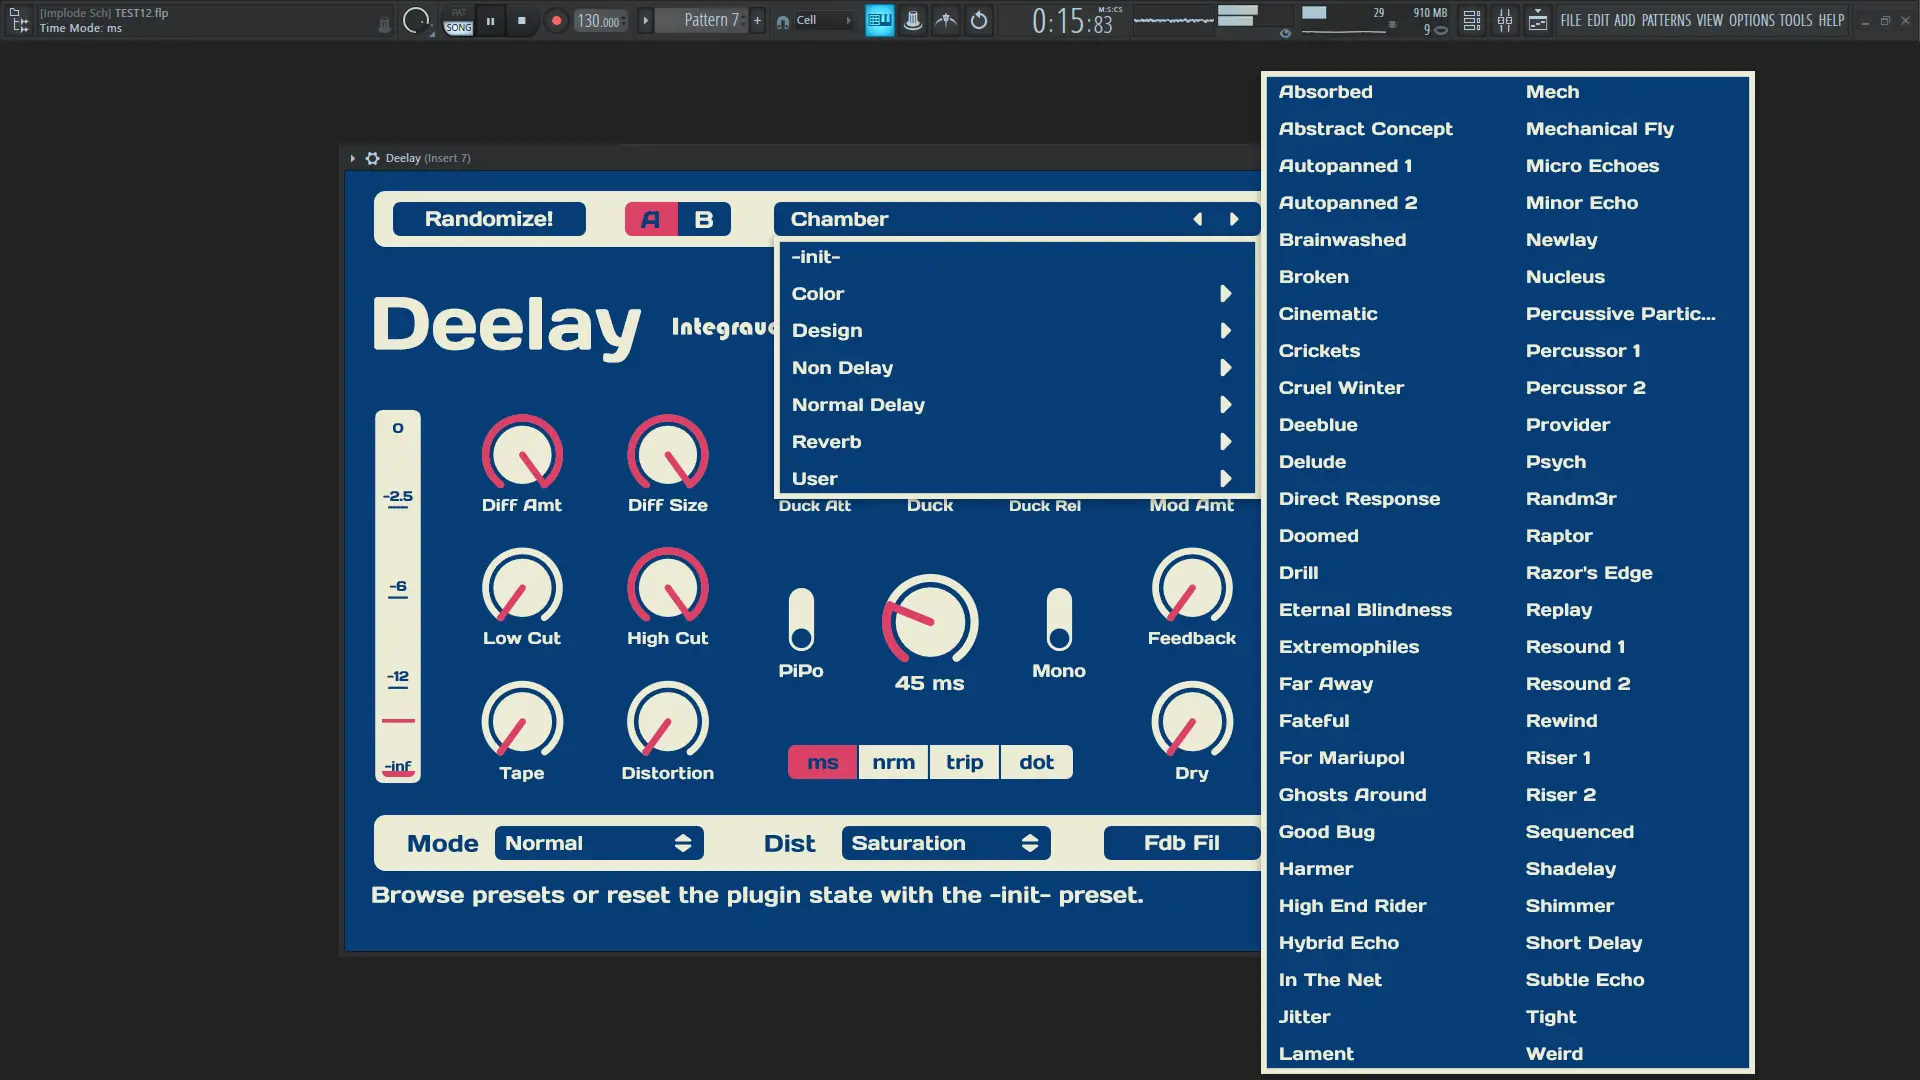
Task: Toggle the PiPo ping-pong switch
Action: tap(801, 620)
